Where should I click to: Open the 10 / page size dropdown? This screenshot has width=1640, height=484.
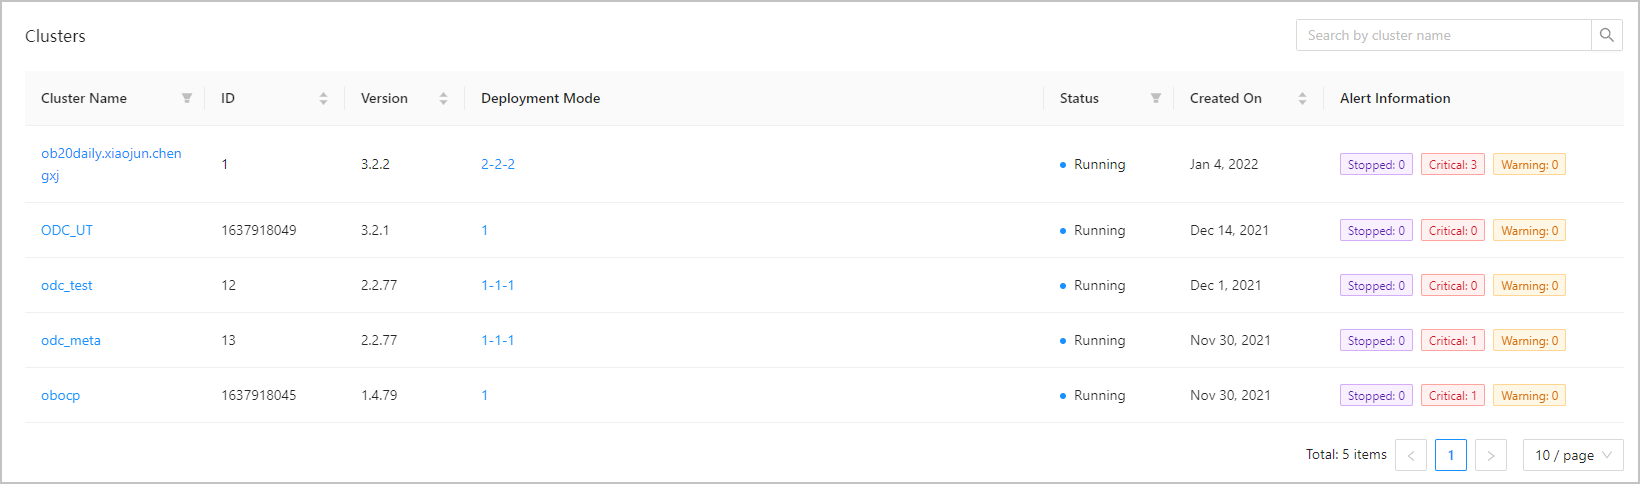pyautogui.click(x=1573, y=455)
